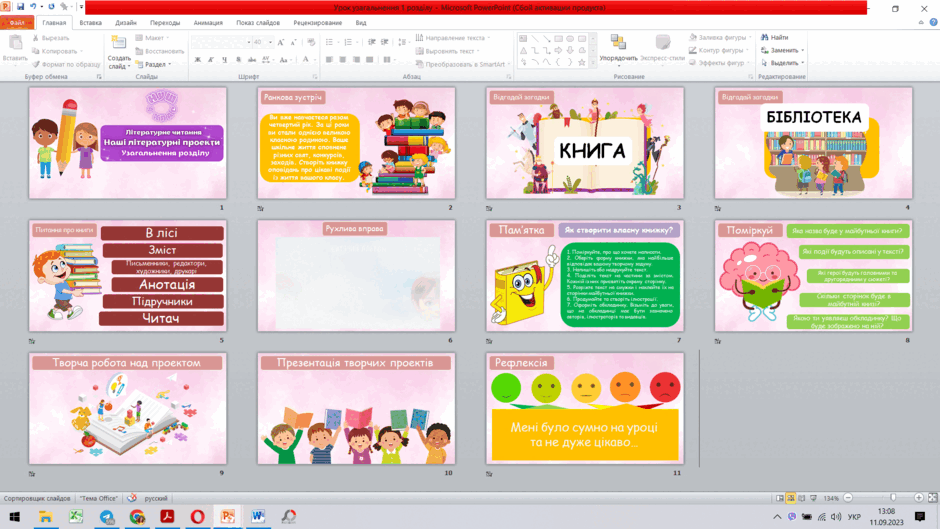940x529 pixels.
Task: Open the Вставка ribbon tab
Action: (91, 23)
